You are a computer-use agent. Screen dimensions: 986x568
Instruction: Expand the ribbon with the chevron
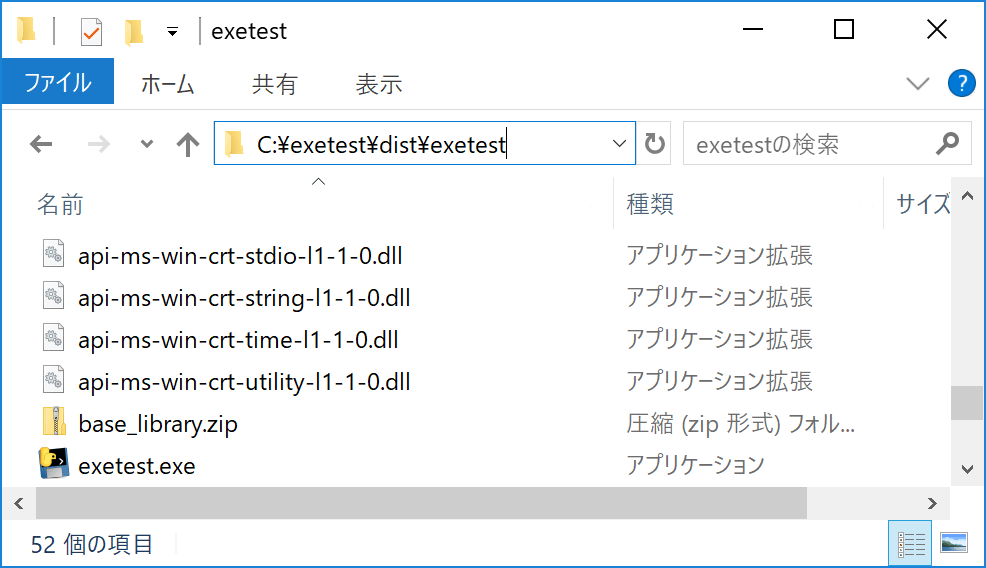(917, 84)
